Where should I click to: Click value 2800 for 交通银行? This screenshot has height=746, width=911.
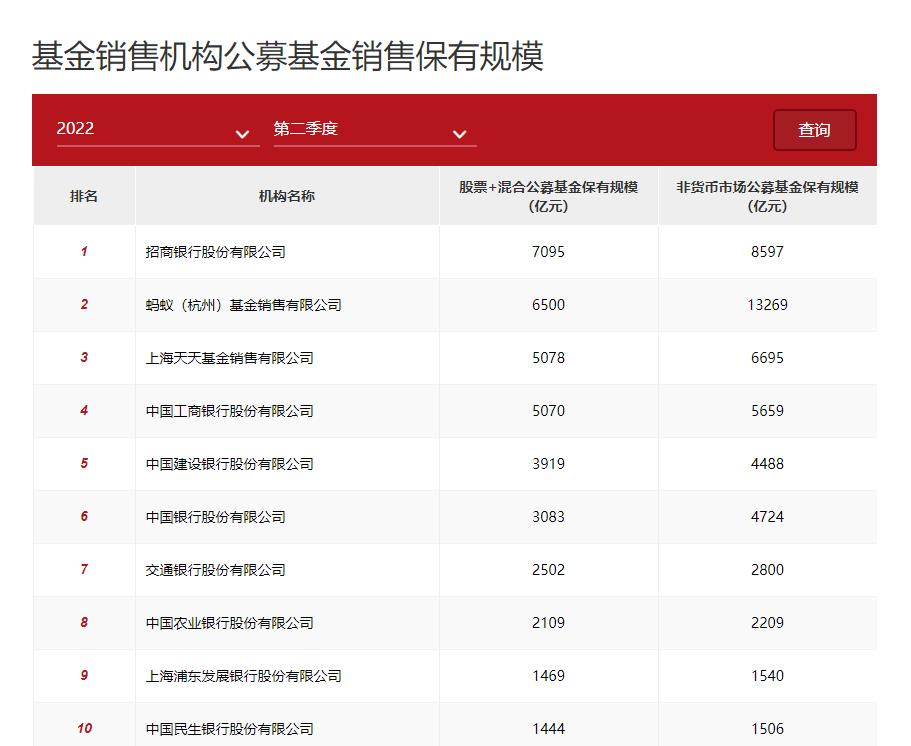click(x=767, y=569)
